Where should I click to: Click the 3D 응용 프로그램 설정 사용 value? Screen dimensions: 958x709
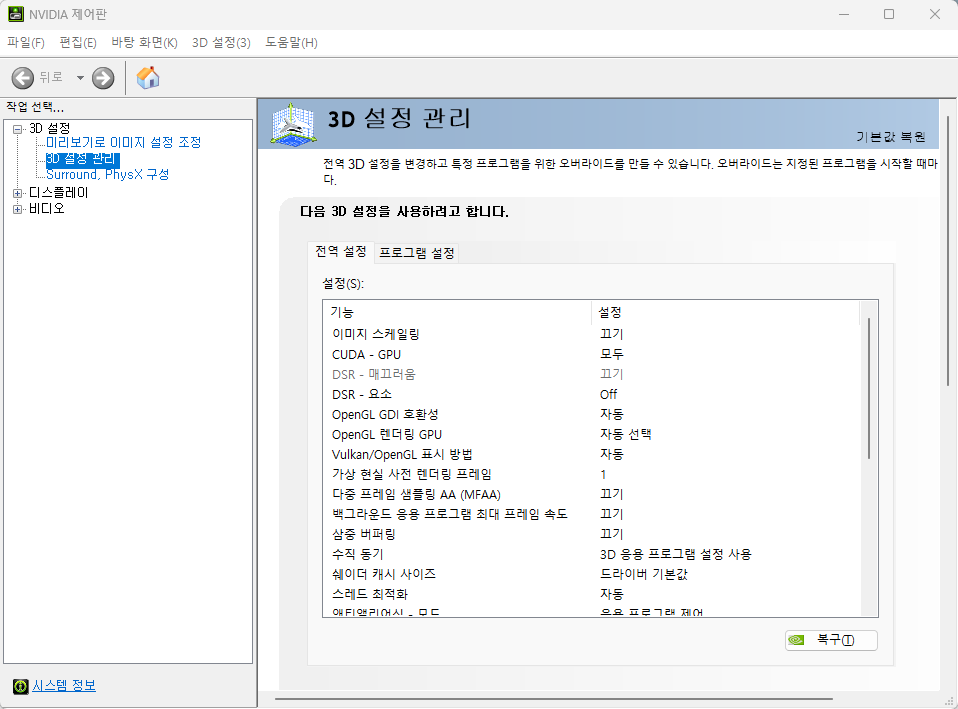pyautogui.click(x=675, y=554)
